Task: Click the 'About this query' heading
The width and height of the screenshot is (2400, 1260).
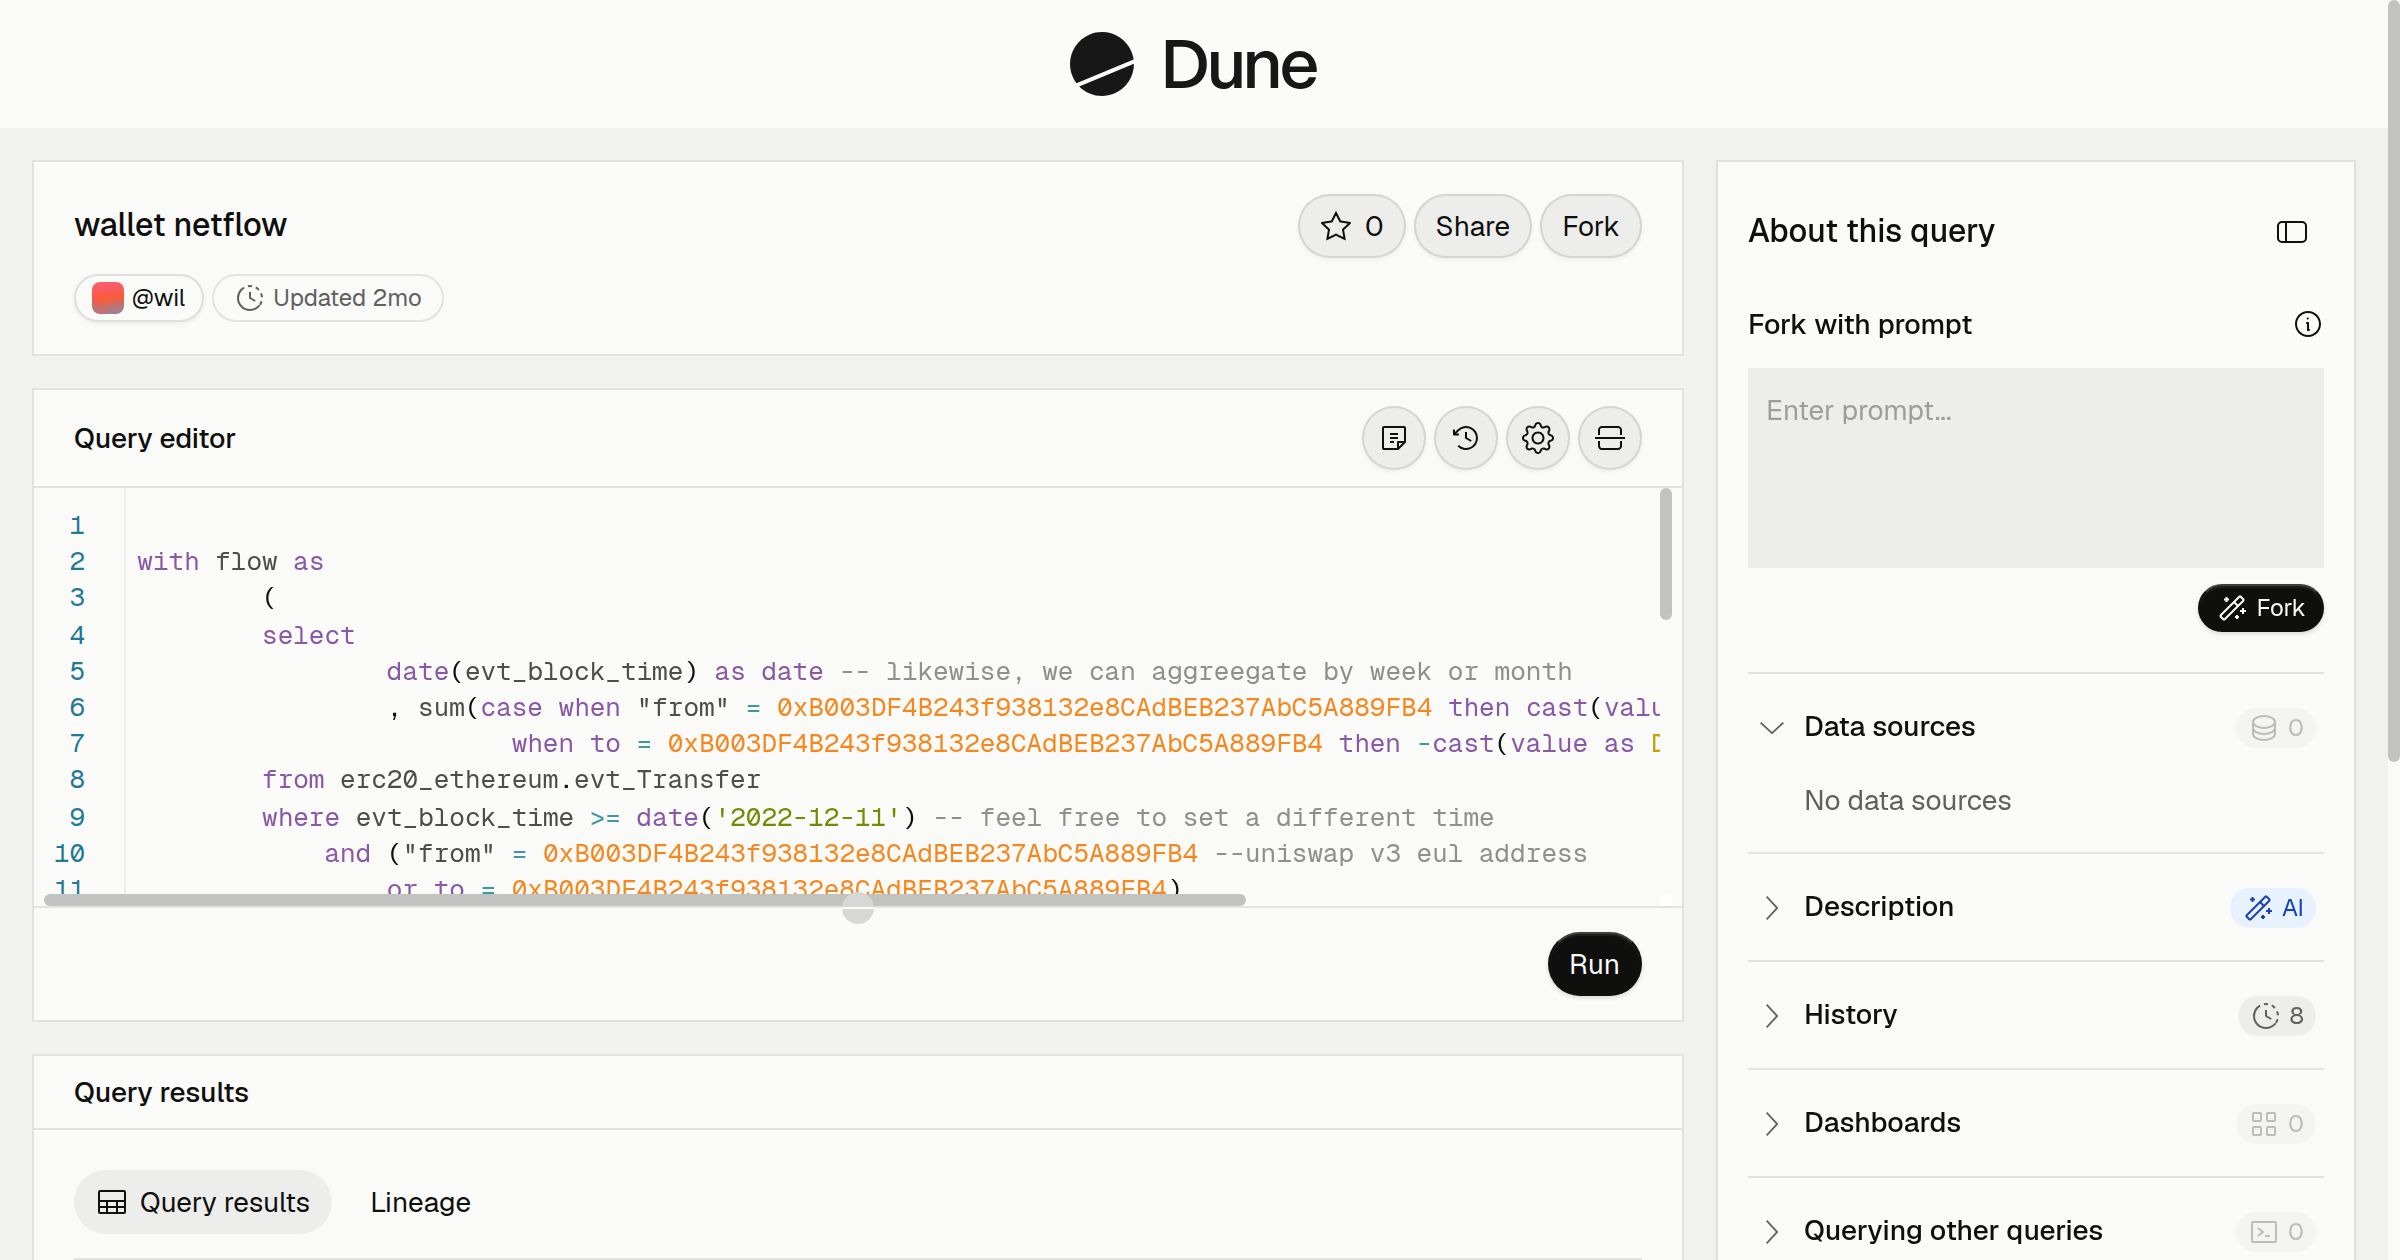Action: [1871, 231]
